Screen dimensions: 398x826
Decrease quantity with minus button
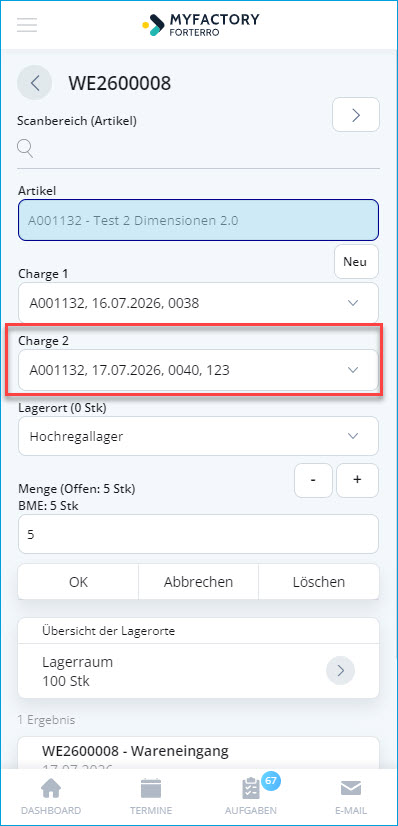pos(313,480)
